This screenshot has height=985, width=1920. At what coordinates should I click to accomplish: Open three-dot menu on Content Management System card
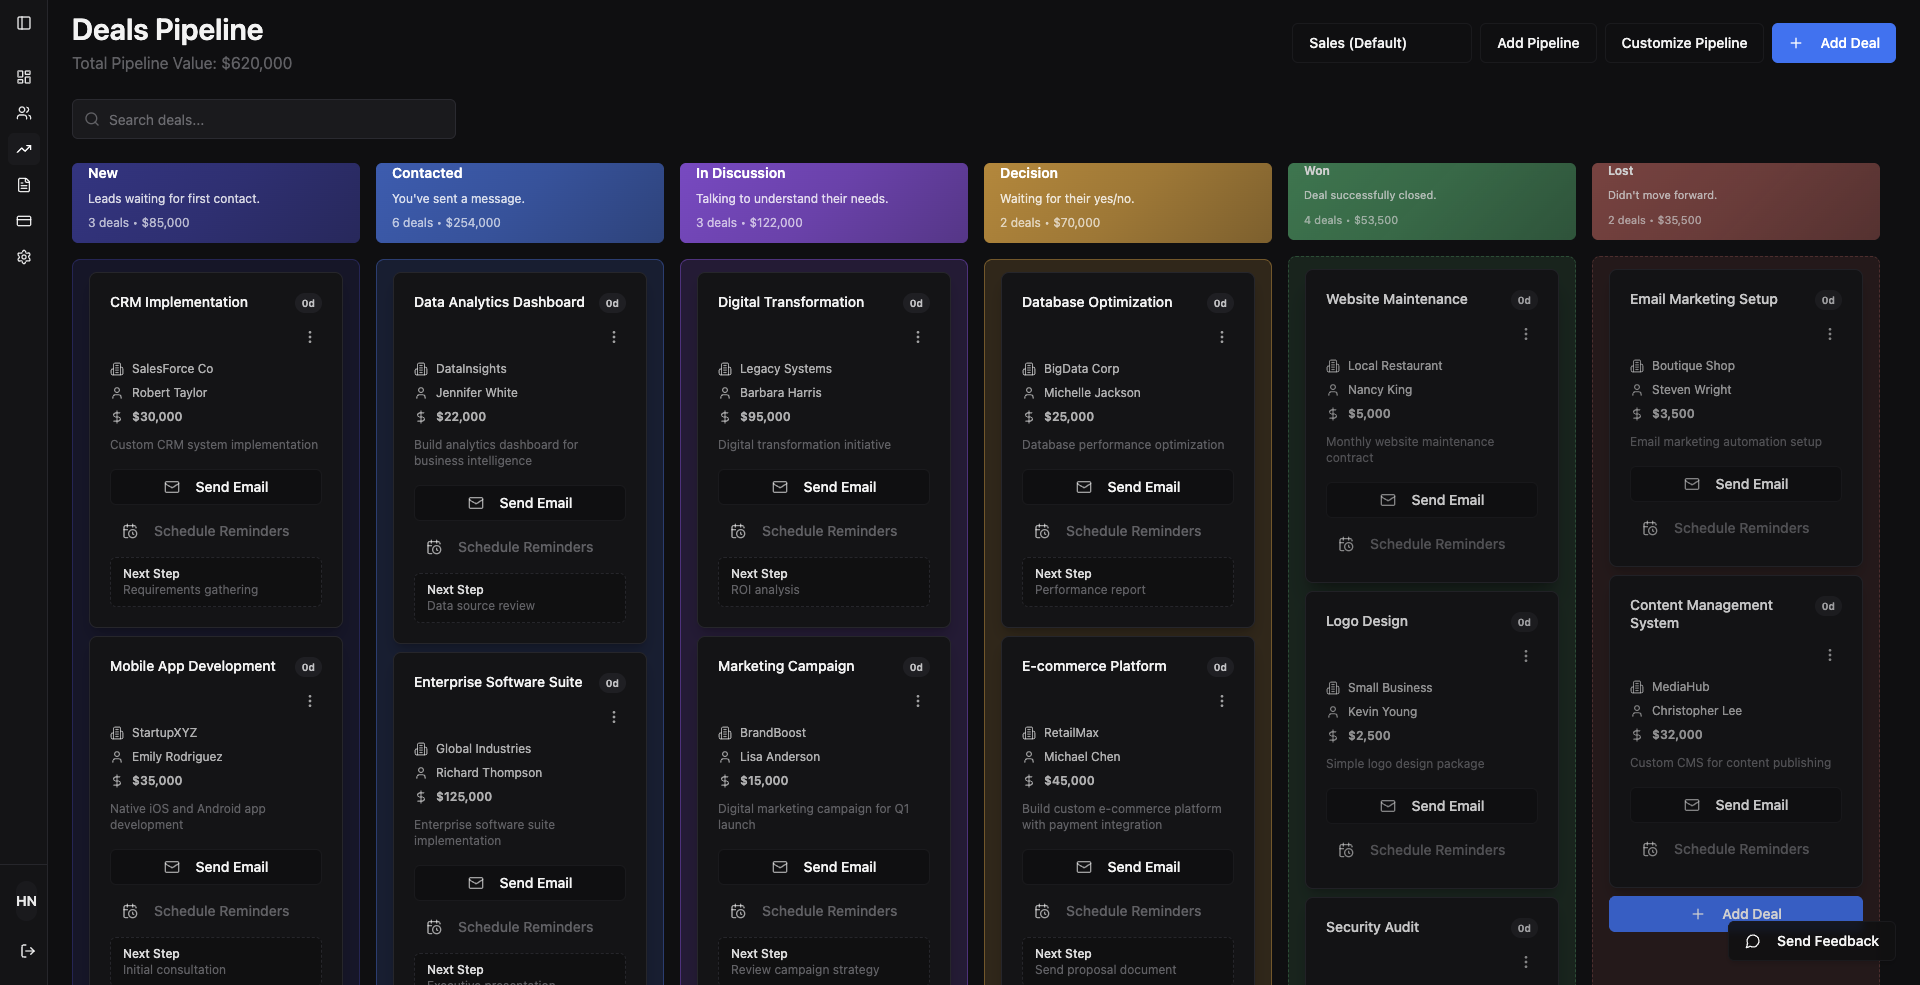1830,655
